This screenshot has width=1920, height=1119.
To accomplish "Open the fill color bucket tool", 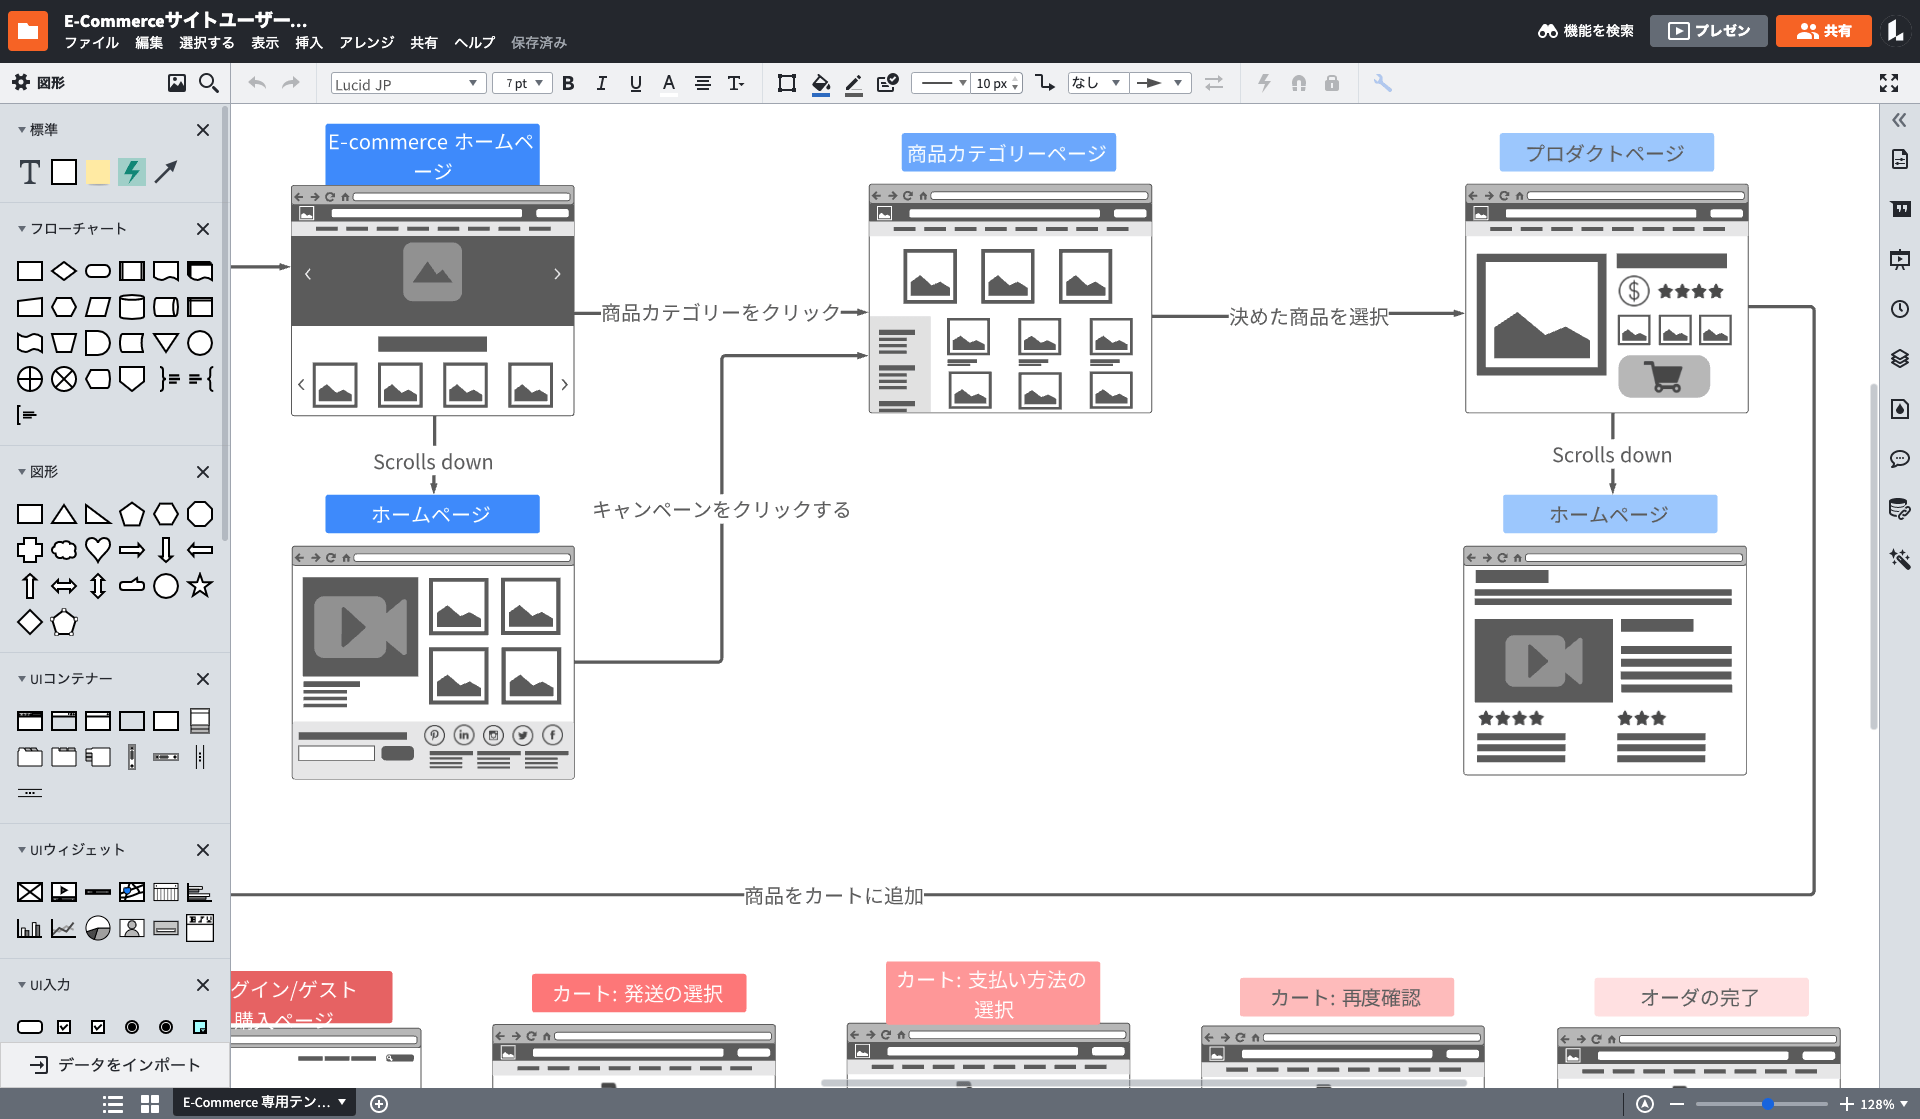I will (820, 84).
